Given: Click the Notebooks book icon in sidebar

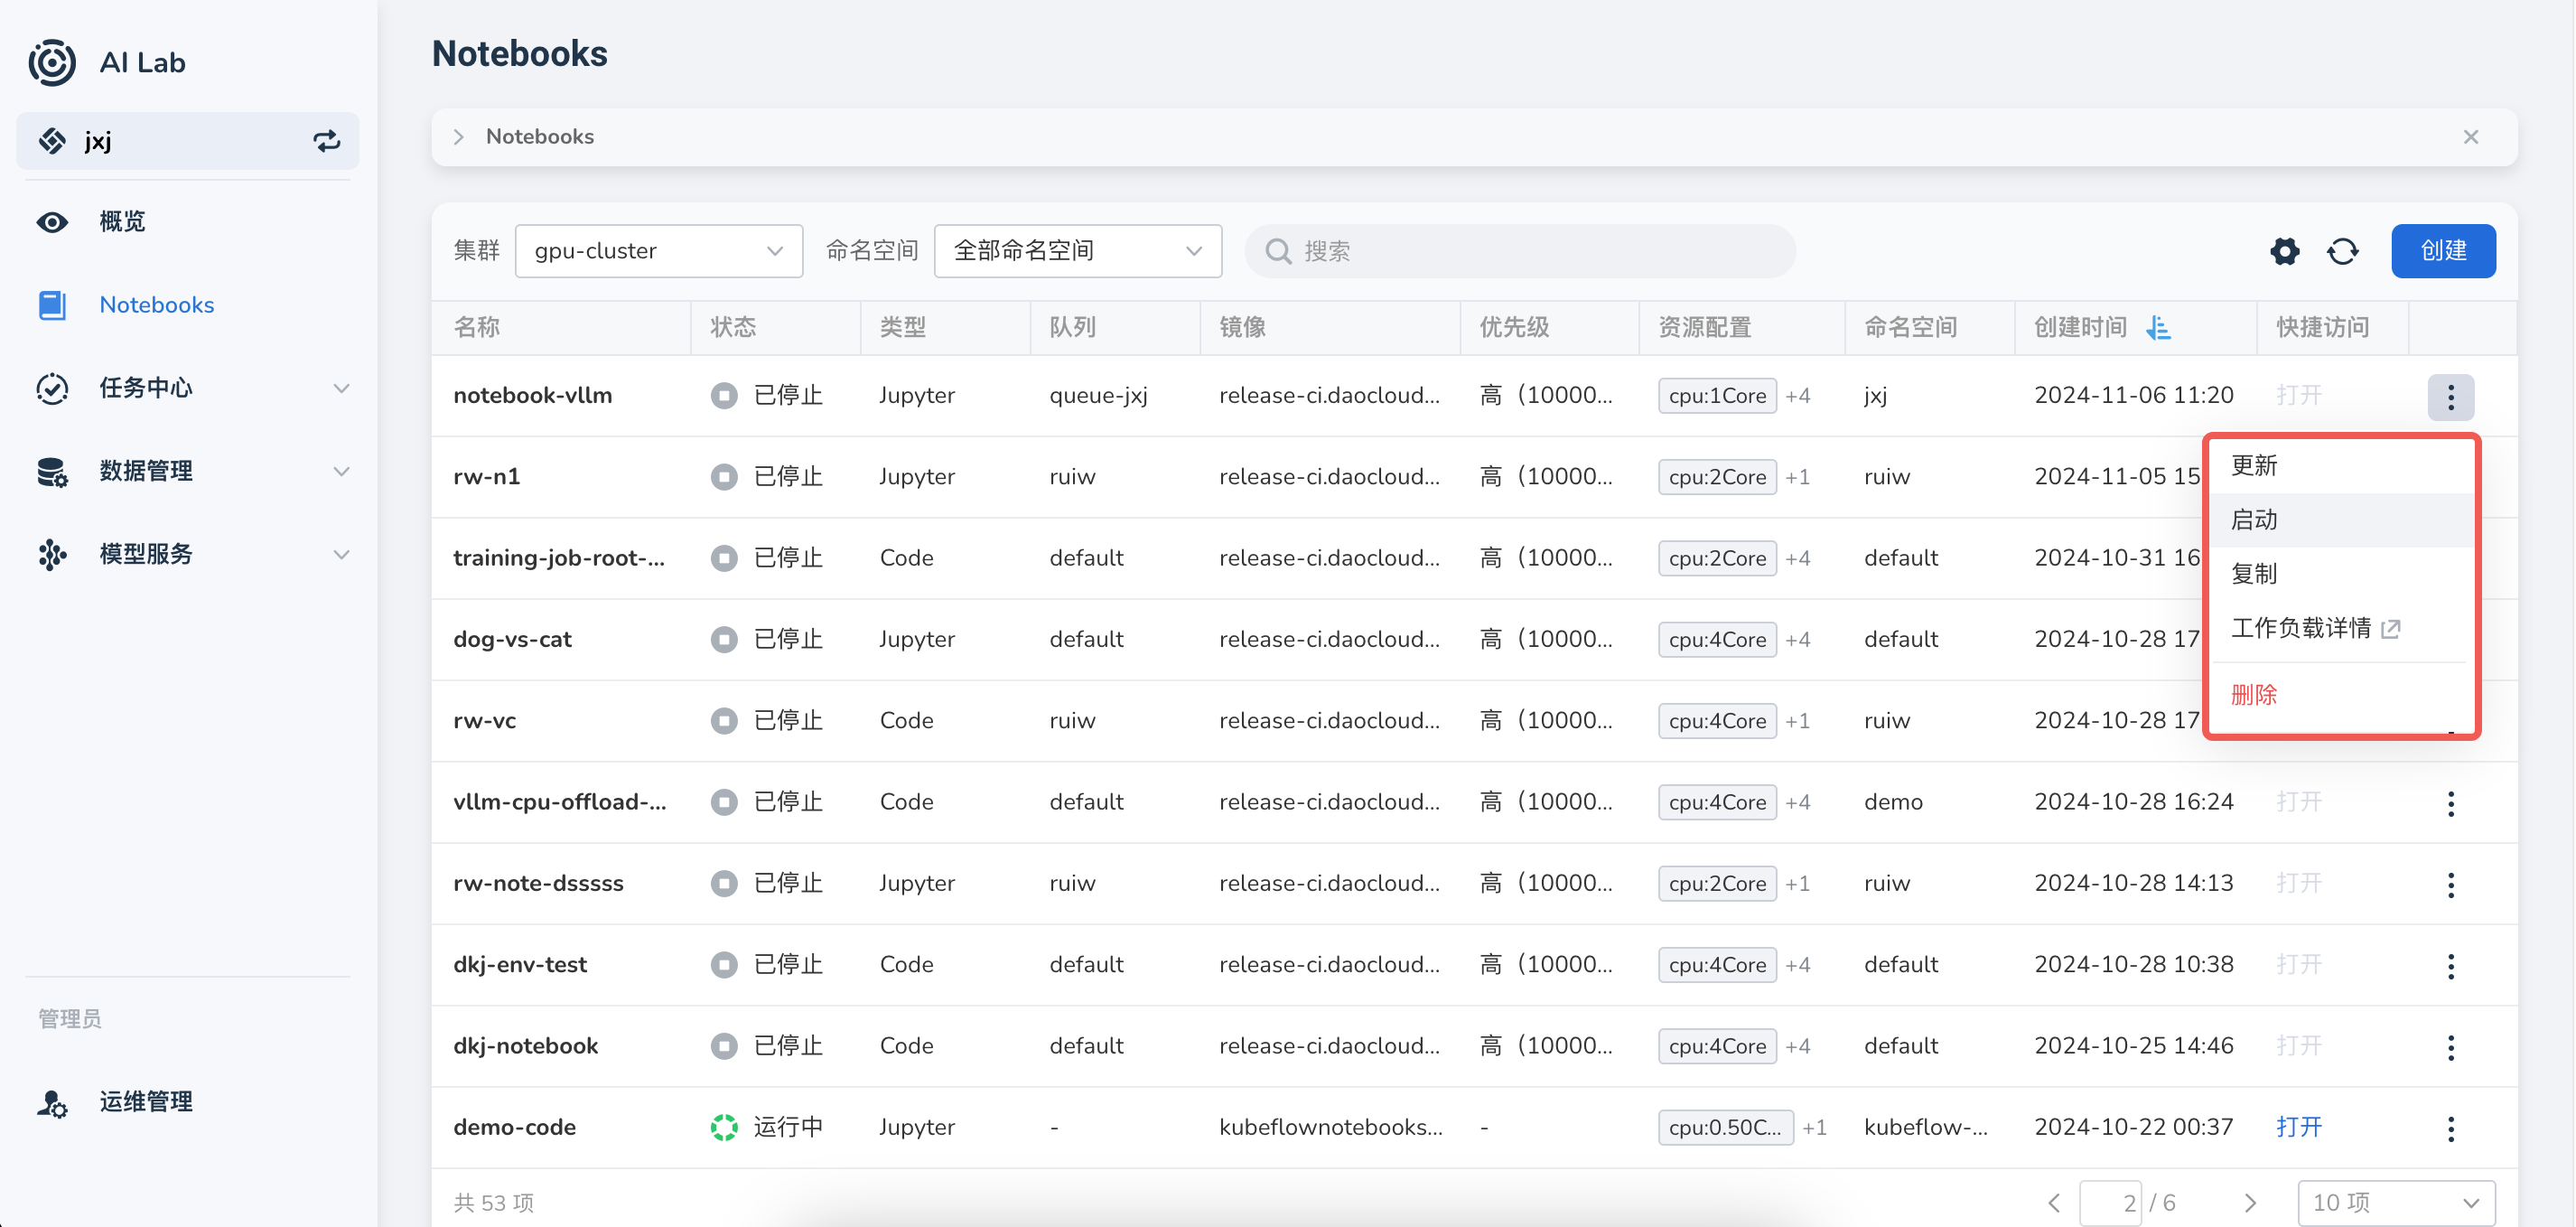Looking at the screenshot, I should pos(52,305).
